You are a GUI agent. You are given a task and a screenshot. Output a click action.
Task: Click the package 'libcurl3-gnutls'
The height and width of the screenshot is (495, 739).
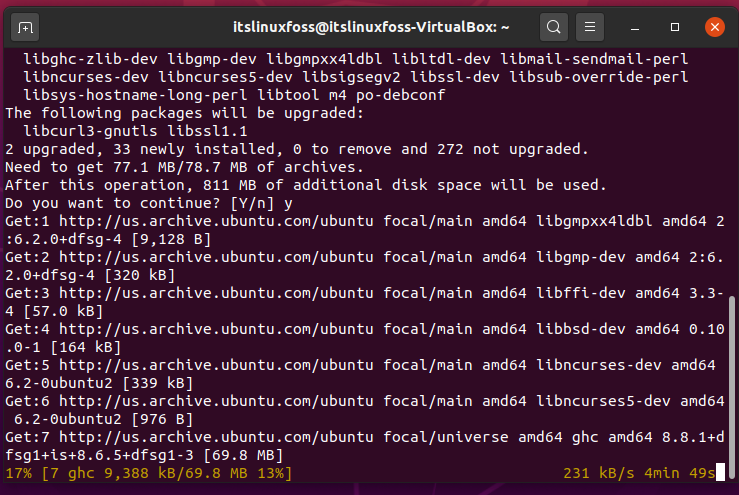(x=90, y=131)
